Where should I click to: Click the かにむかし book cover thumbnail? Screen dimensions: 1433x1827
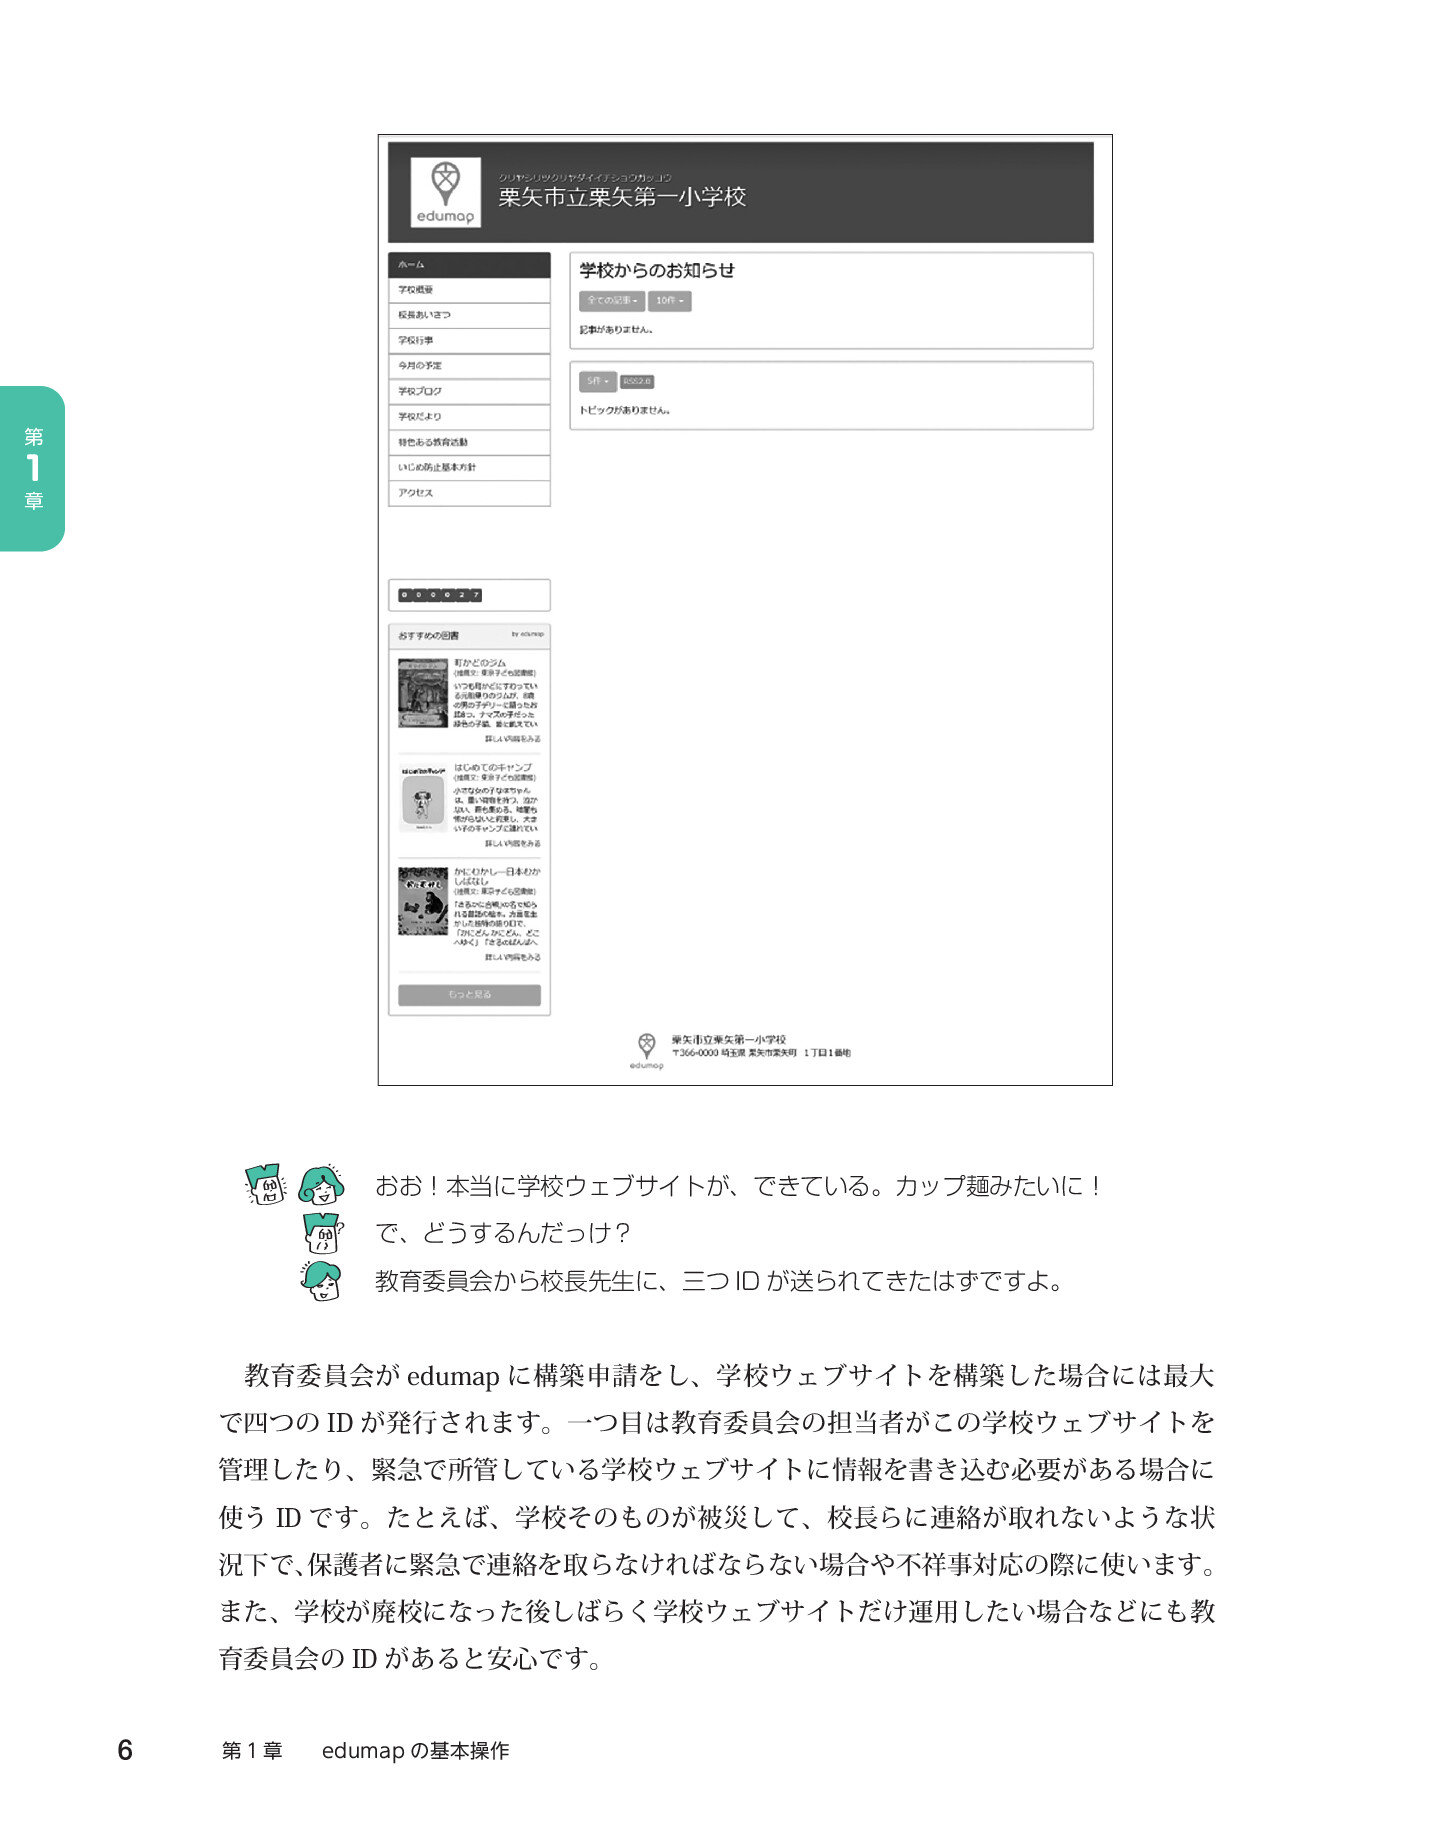pyautogui.click(x=423, y=902)
